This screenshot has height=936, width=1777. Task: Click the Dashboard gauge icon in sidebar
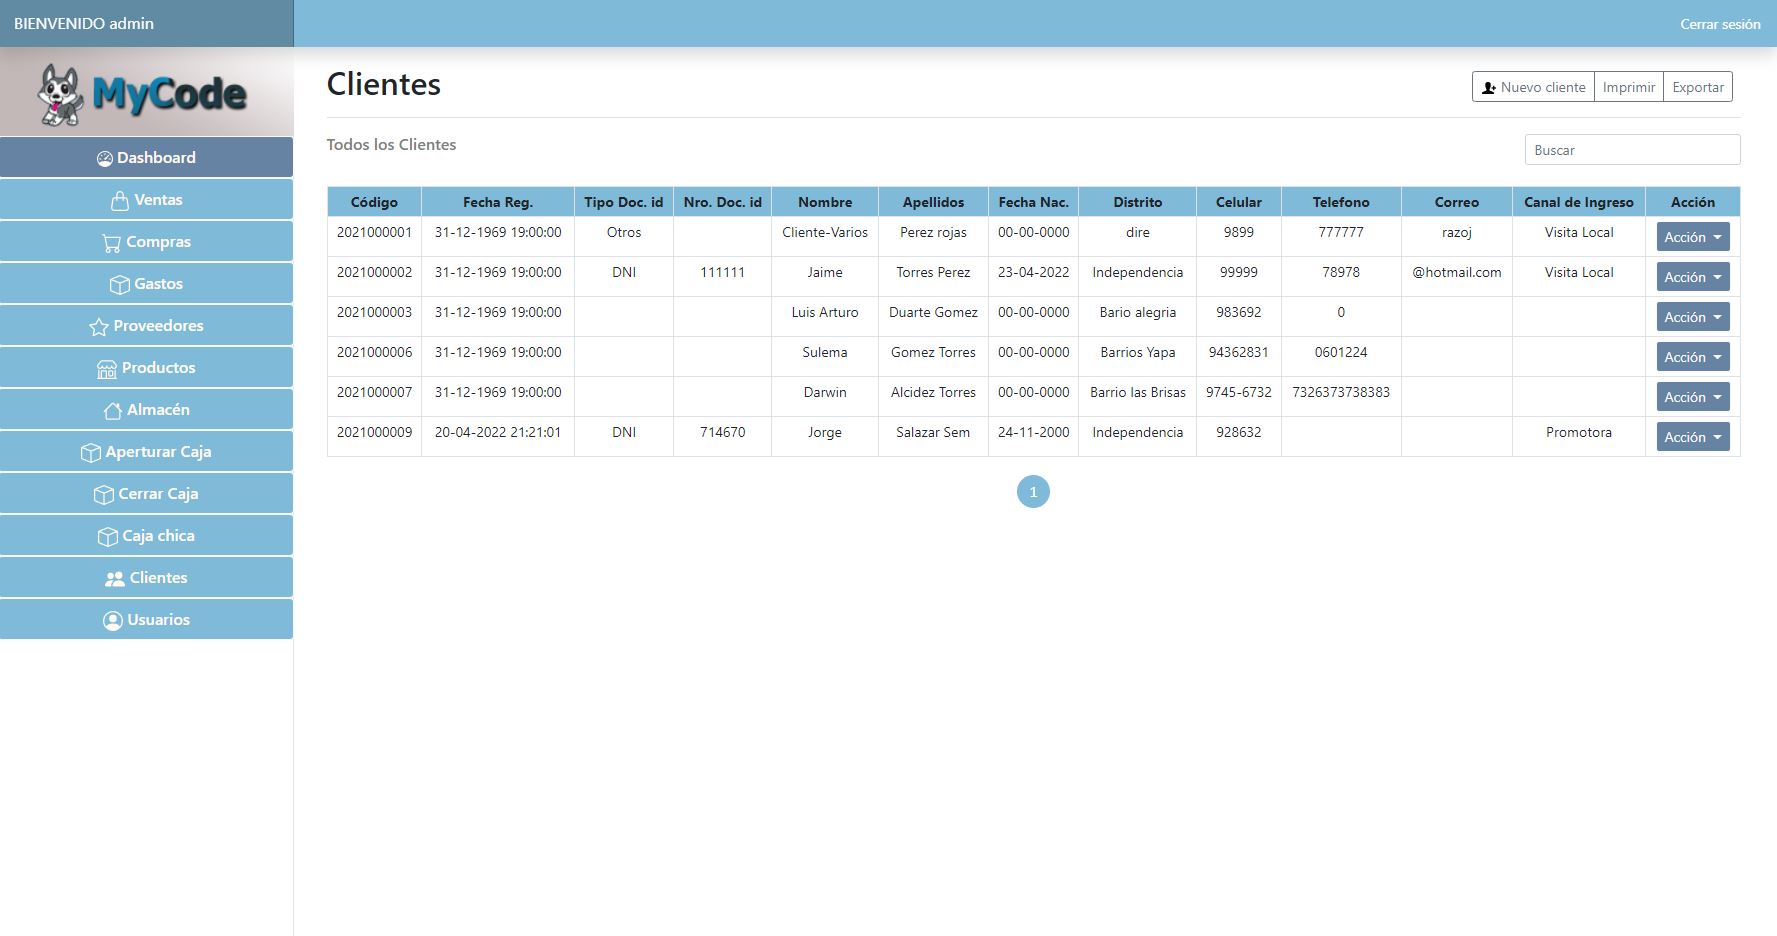[x=104, y=158]
